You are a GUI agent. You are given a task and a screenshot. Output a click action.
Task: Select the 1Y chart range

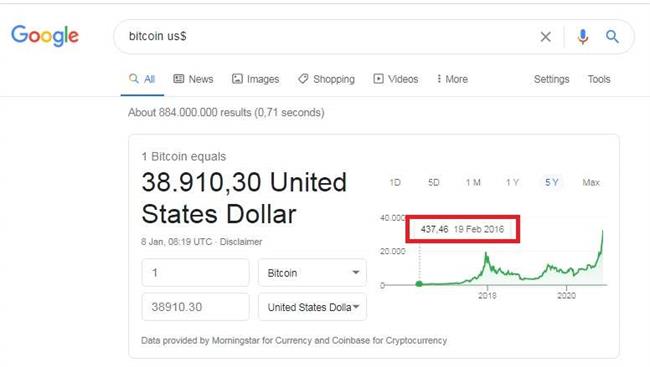pyautogui.click(x=512, y=182)
